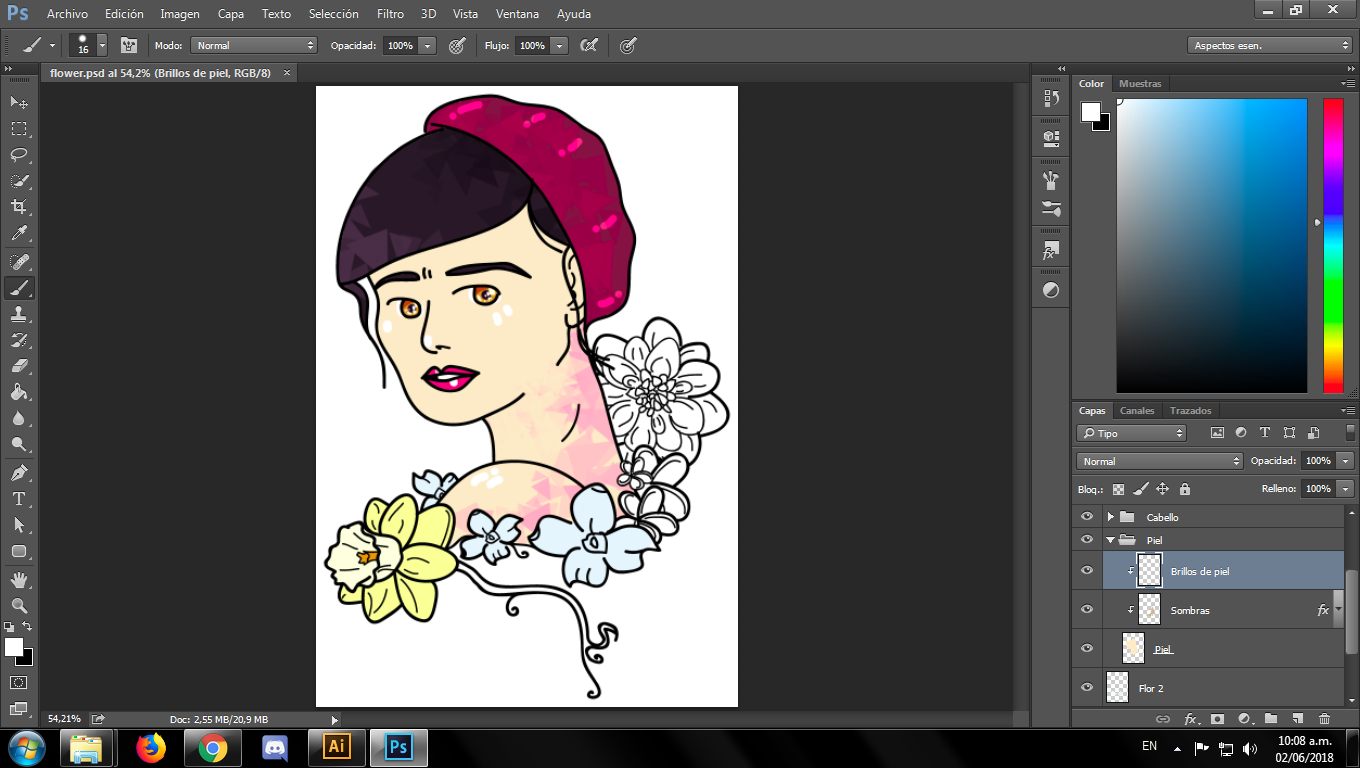Image resolution: width=1360 pixels, height=768 pixels.
Task: Pick the Zoom tool
Action: point(19,606)
